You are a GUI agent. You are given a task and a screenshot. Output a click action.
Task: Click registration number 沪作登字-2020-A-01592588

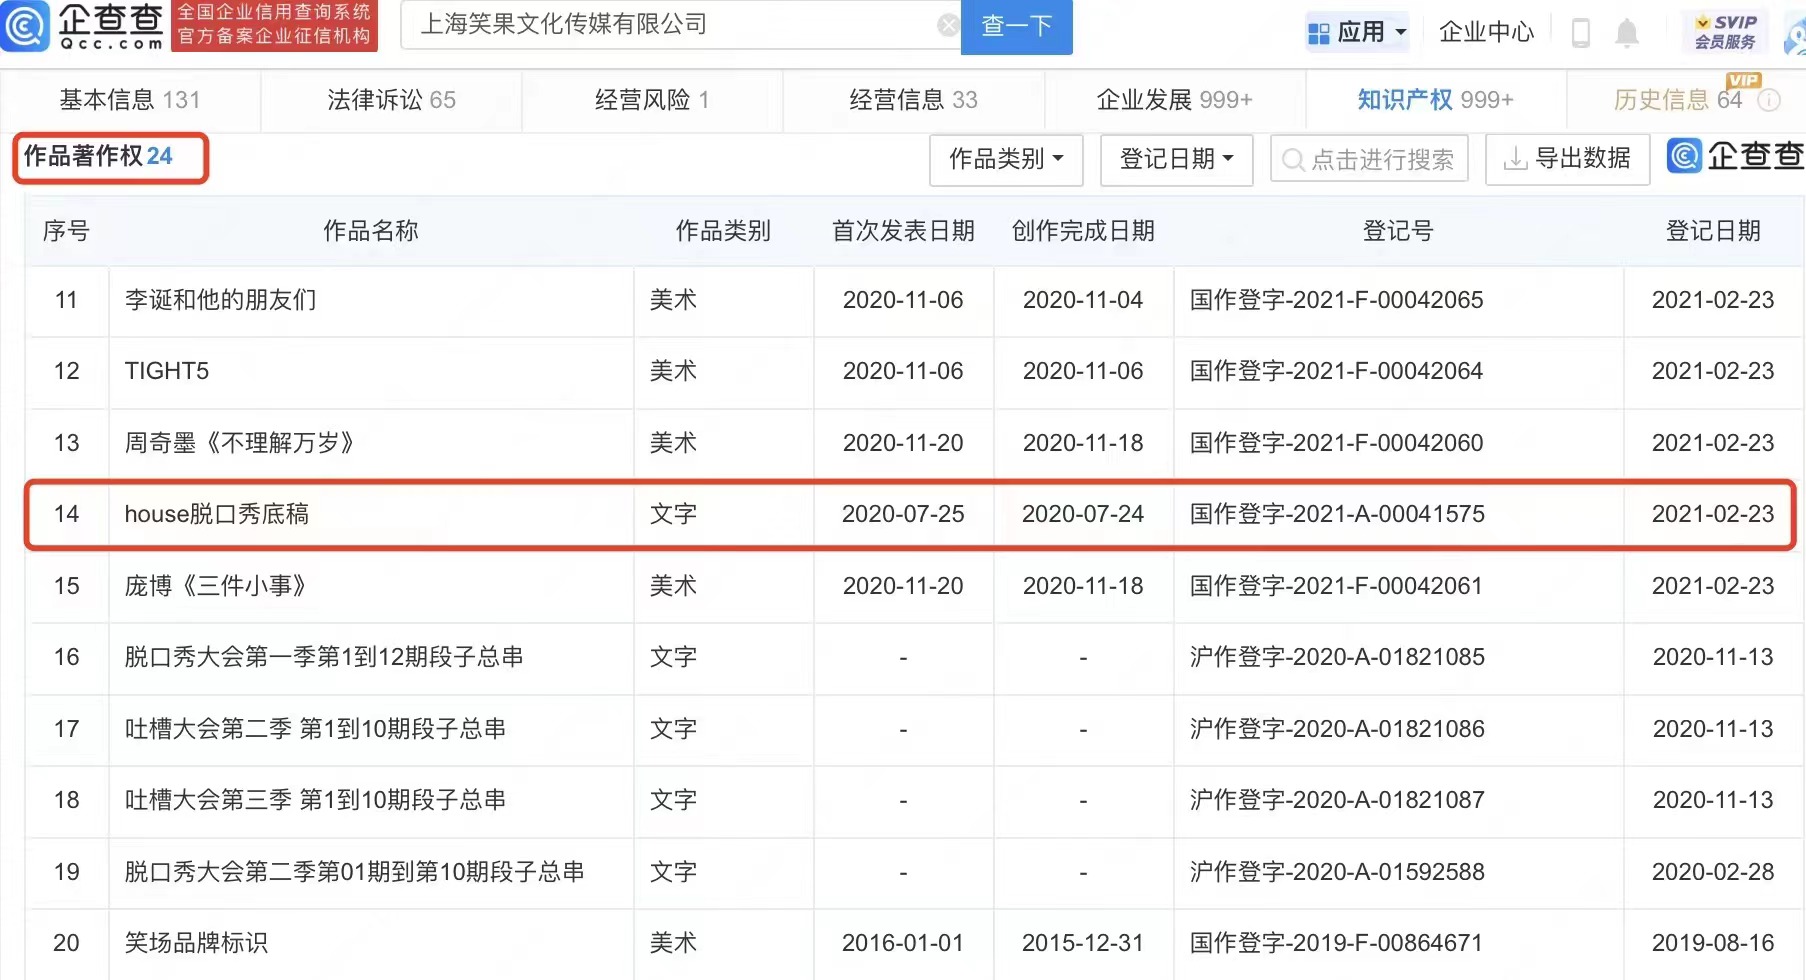point(1337,872)
